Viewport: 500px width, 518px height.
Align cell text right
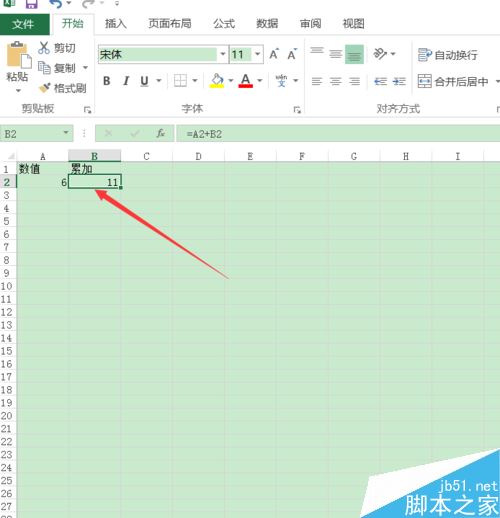click(354, 81)
